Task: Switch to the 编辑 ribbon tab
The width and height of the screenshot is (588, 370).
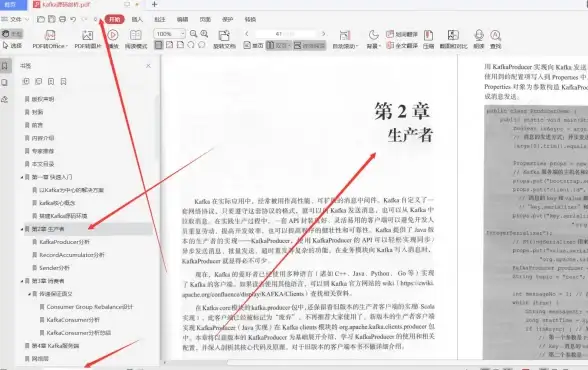Action: (x=182, y=19)
